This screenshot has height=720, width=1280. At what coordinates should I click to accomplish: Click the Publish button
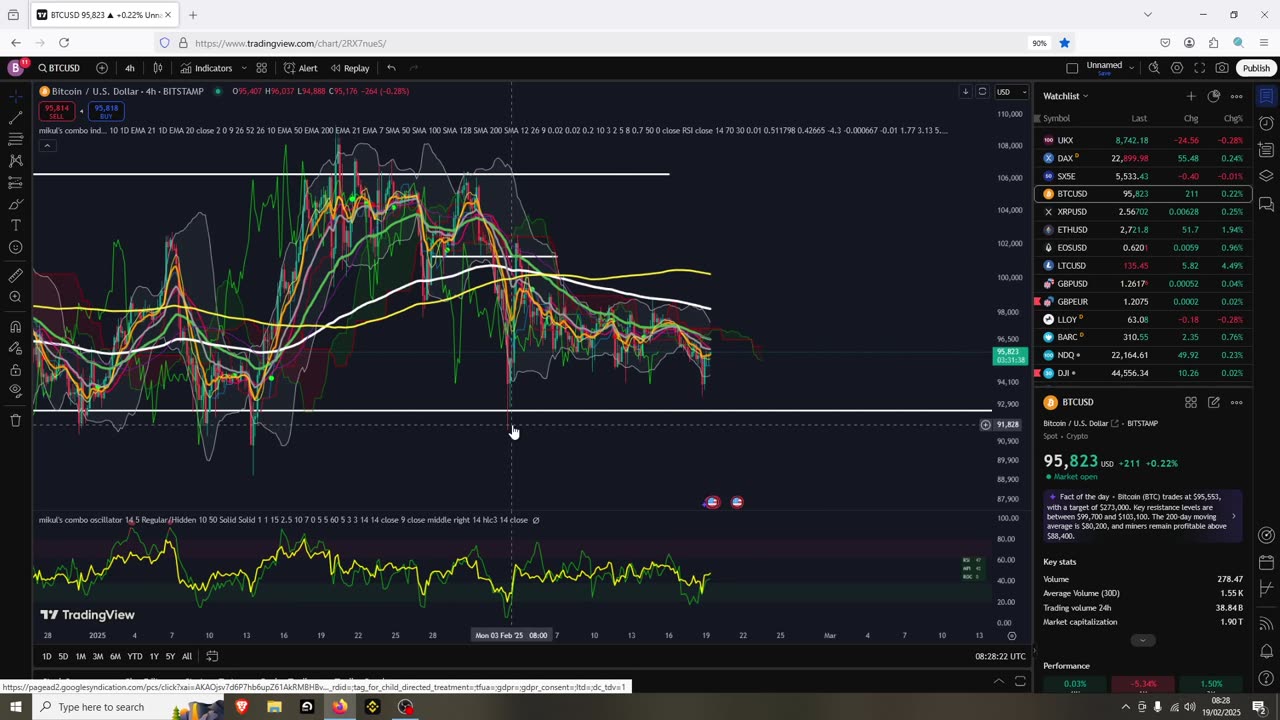click(x=1256, y=68)
